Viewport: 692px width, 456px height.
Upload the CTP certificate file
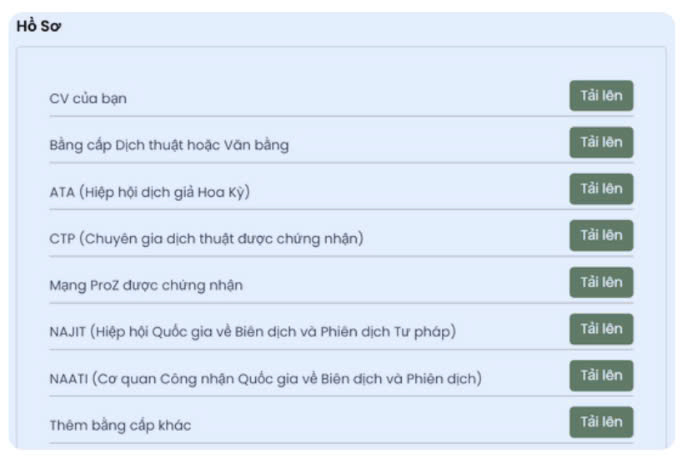click(601, 236)
